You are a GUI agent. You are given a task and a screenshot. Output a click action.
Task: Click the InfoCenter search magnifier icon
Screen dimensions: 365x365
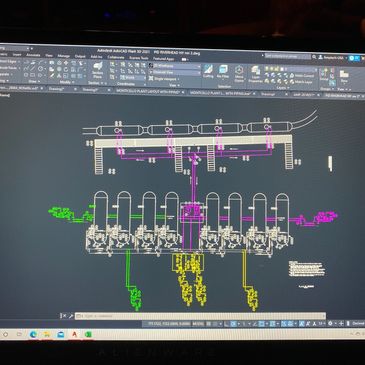pos(314,57)
